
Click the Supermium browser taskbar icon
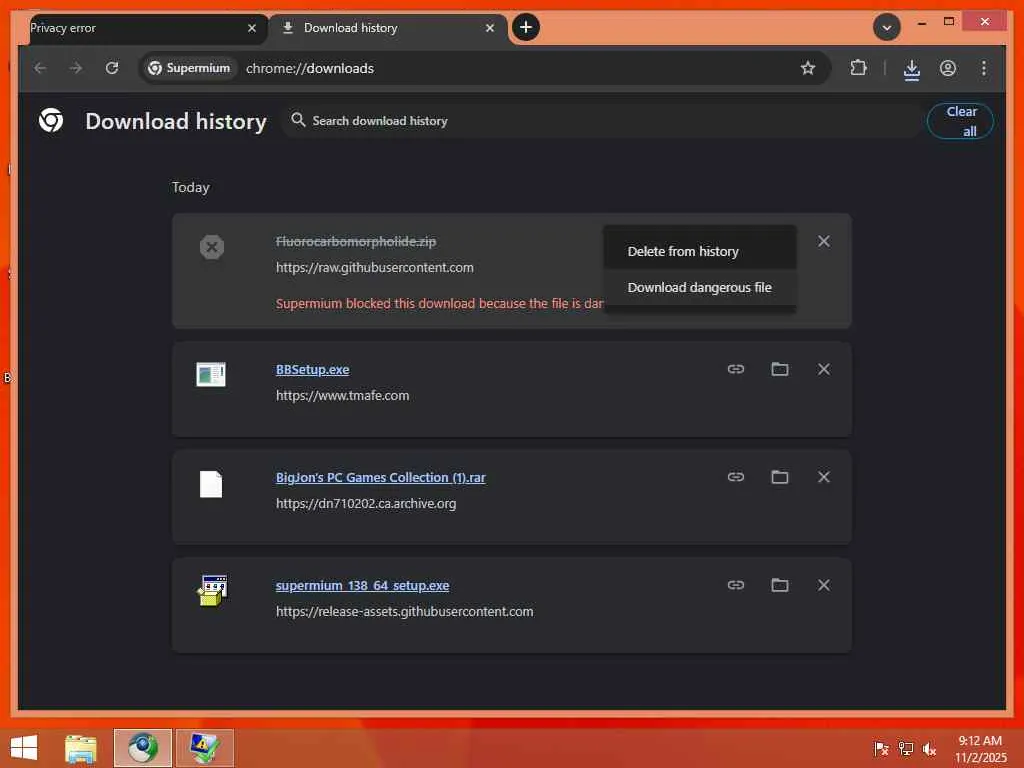(142, 748)
